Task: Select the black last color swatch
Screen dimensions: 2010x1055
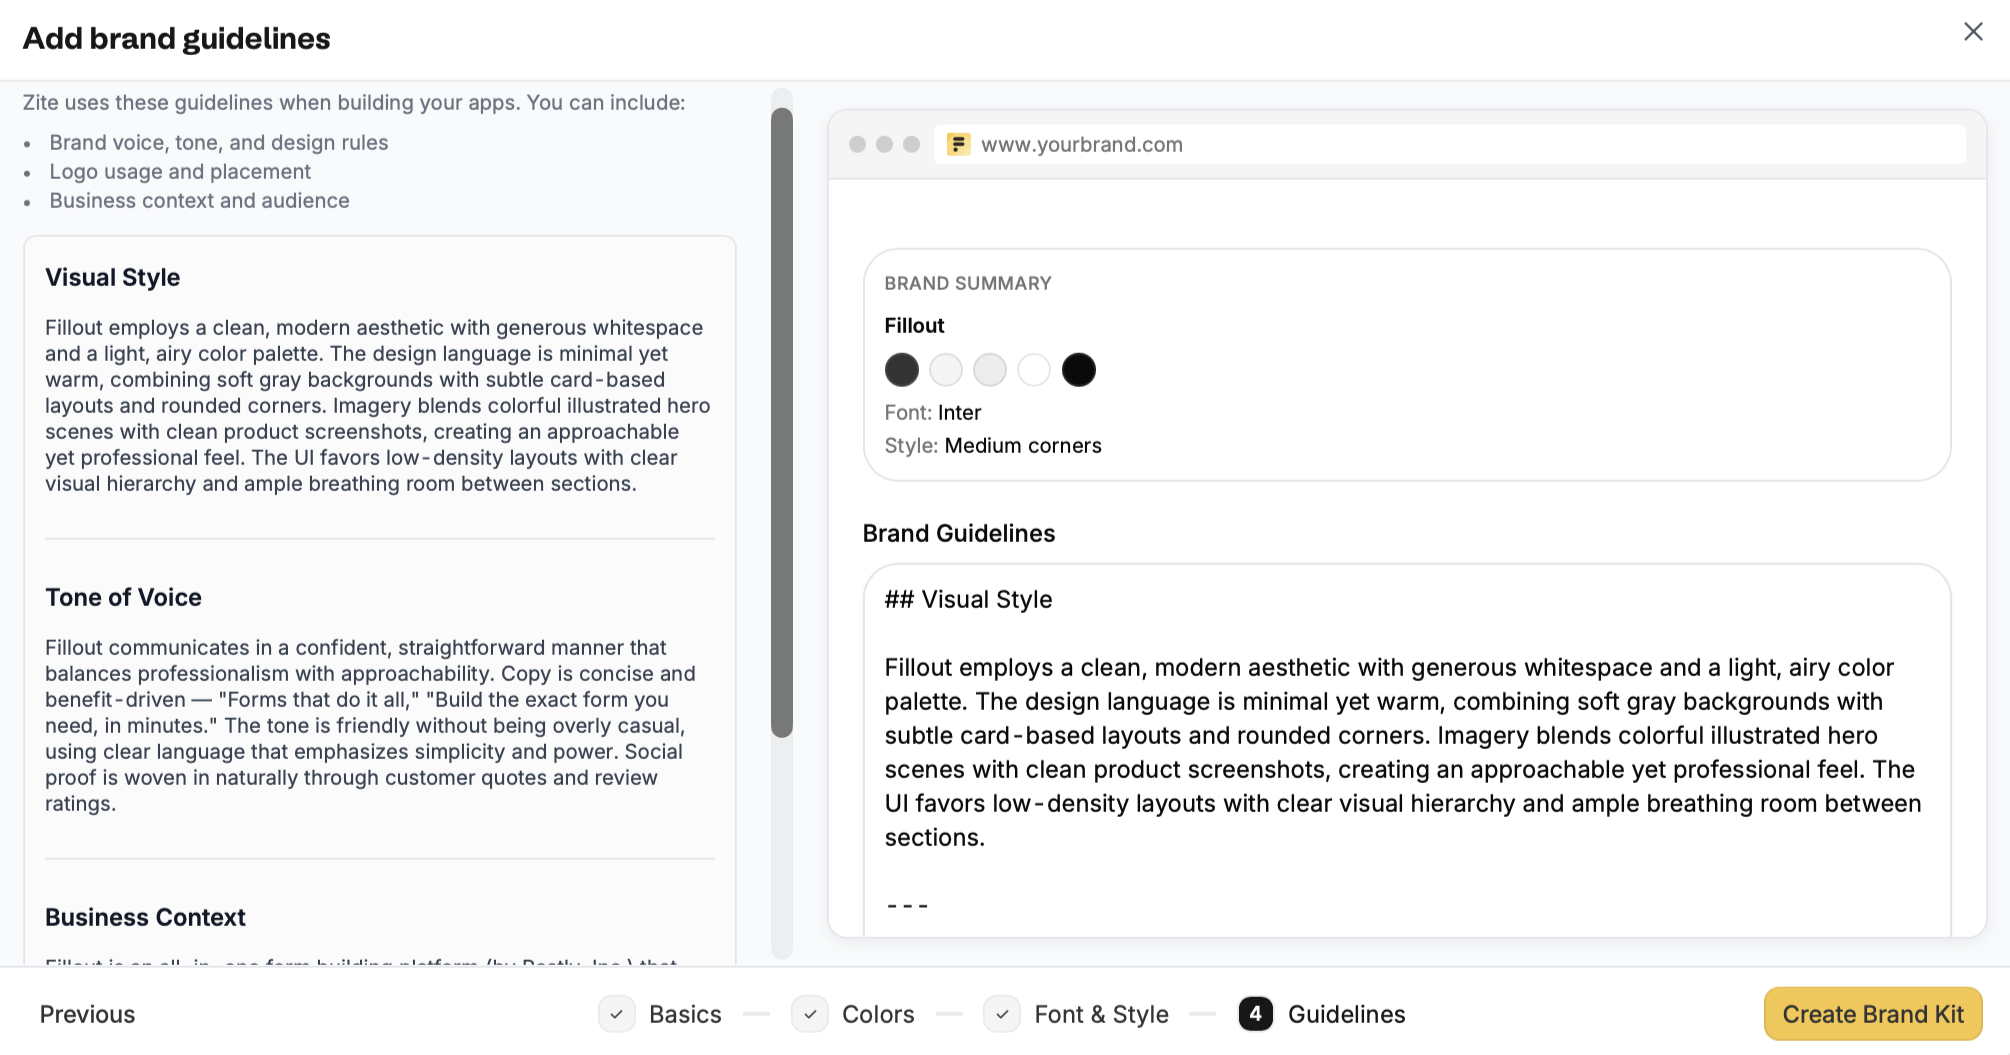Action: (x=1078, y=370)
